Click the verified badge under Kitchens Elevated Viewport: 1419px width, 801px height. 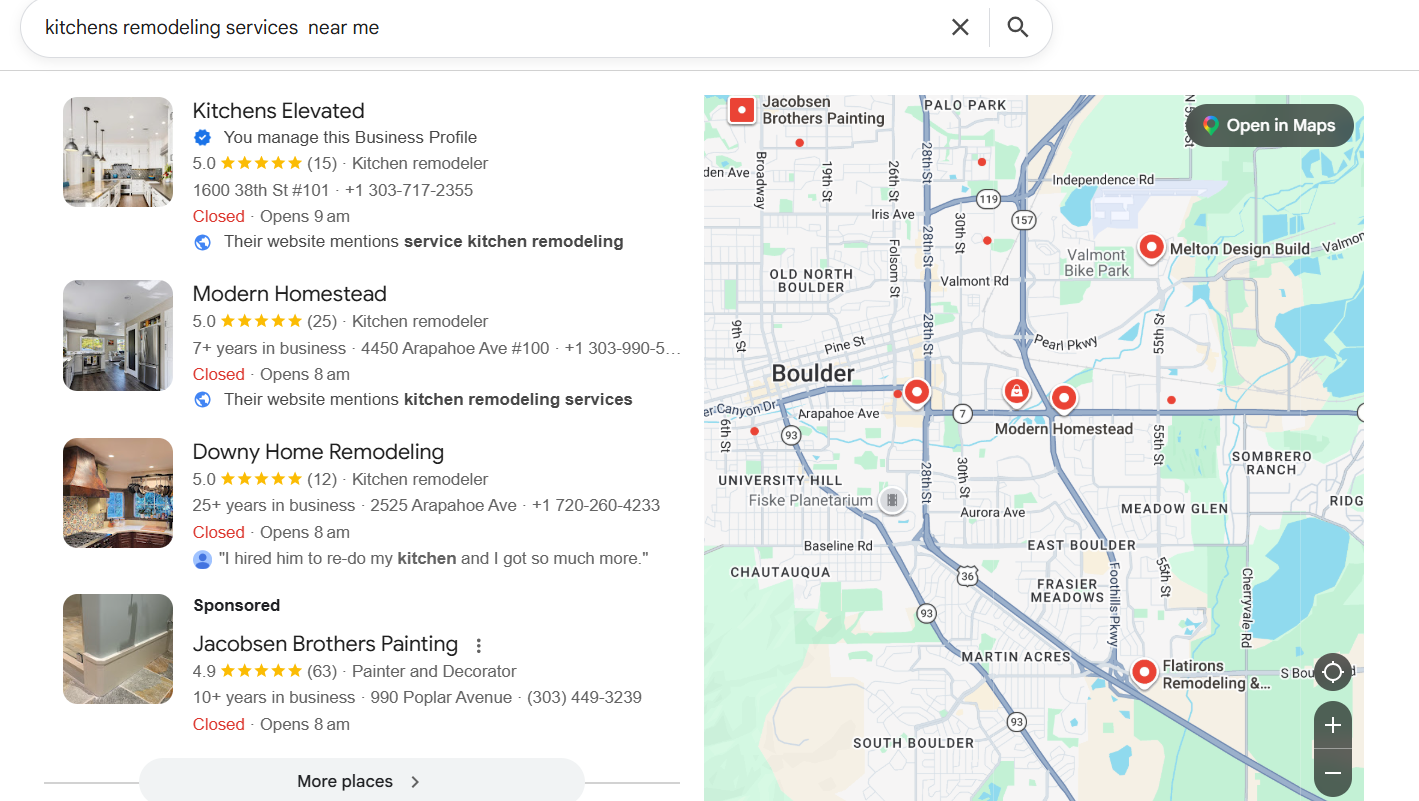(x=202, y=137)
